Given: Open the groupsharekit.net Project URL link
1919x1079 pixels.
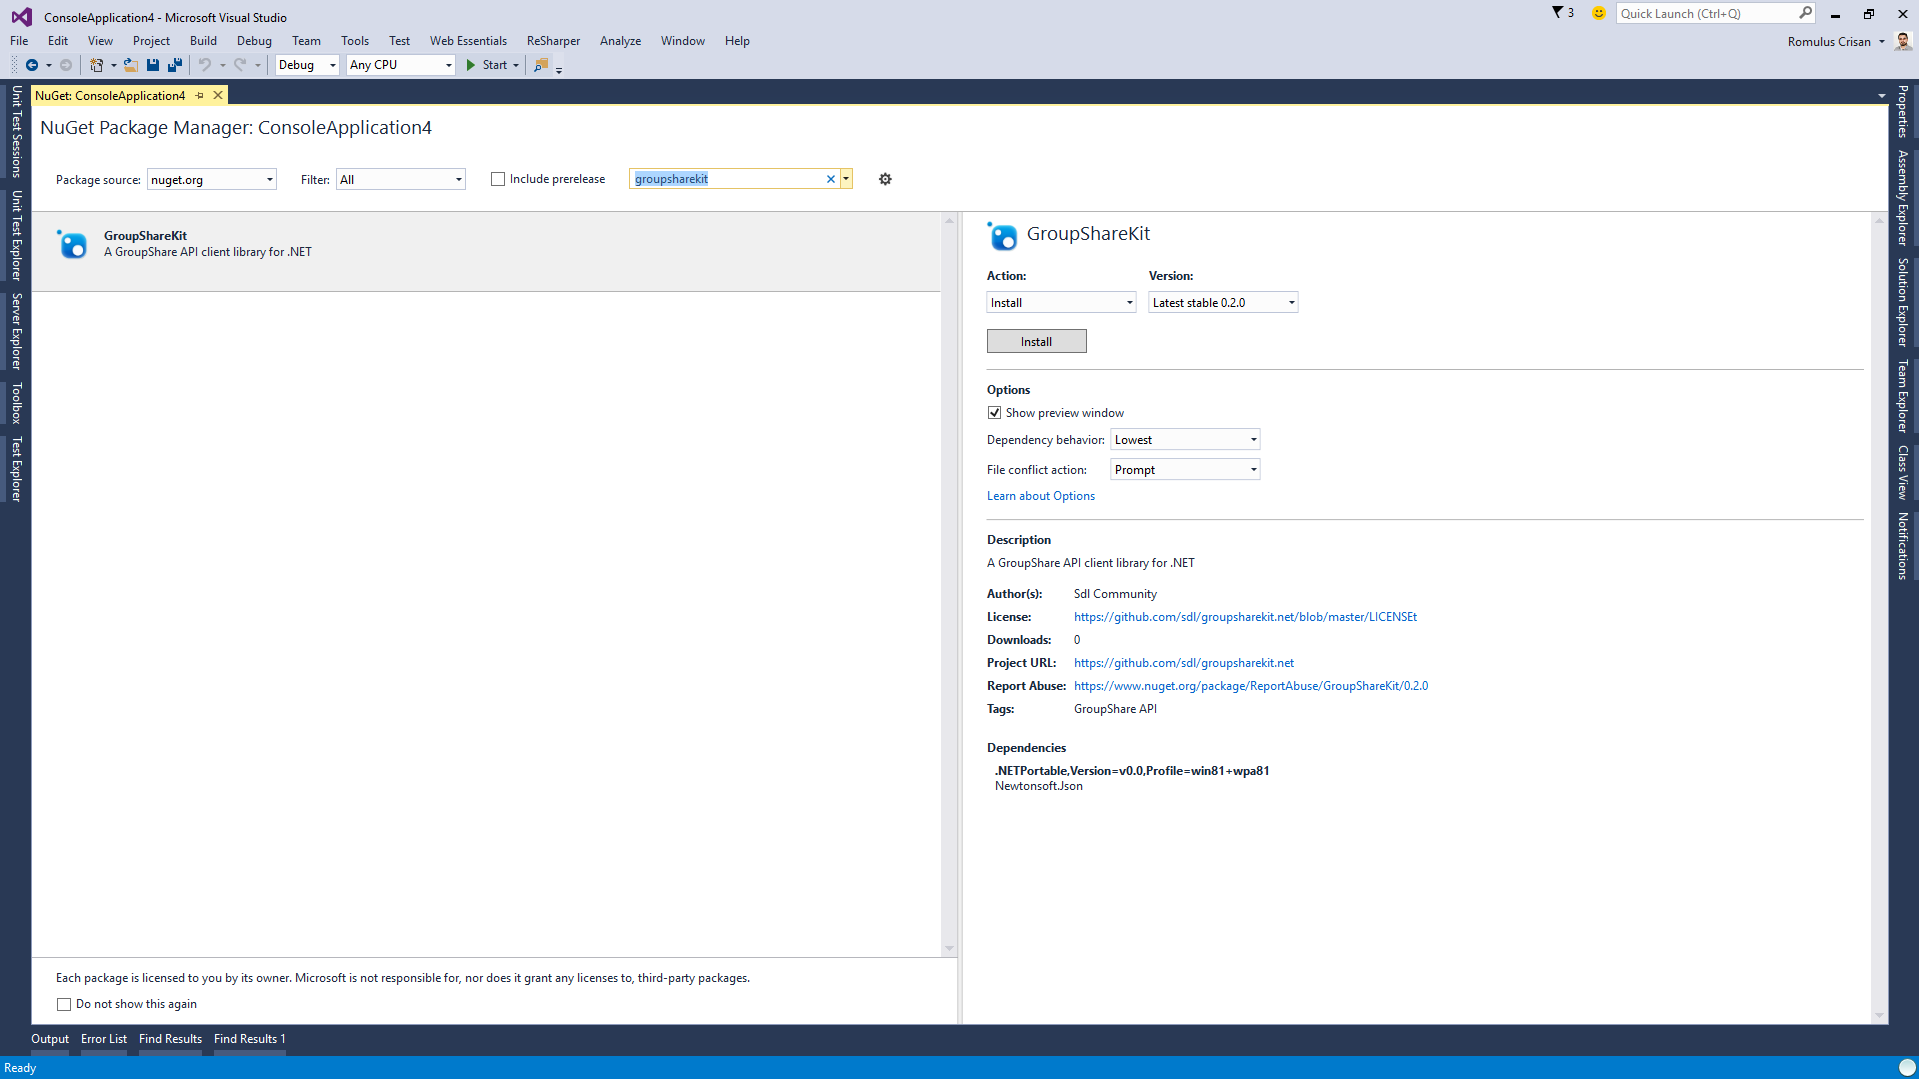Looking at the screenshot, I should point(1183,663).
